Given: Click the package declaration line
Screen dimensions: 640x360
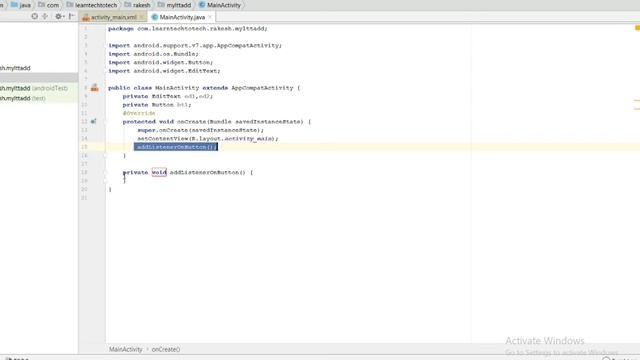Looking at the screenshot, I should click(188, 29).
